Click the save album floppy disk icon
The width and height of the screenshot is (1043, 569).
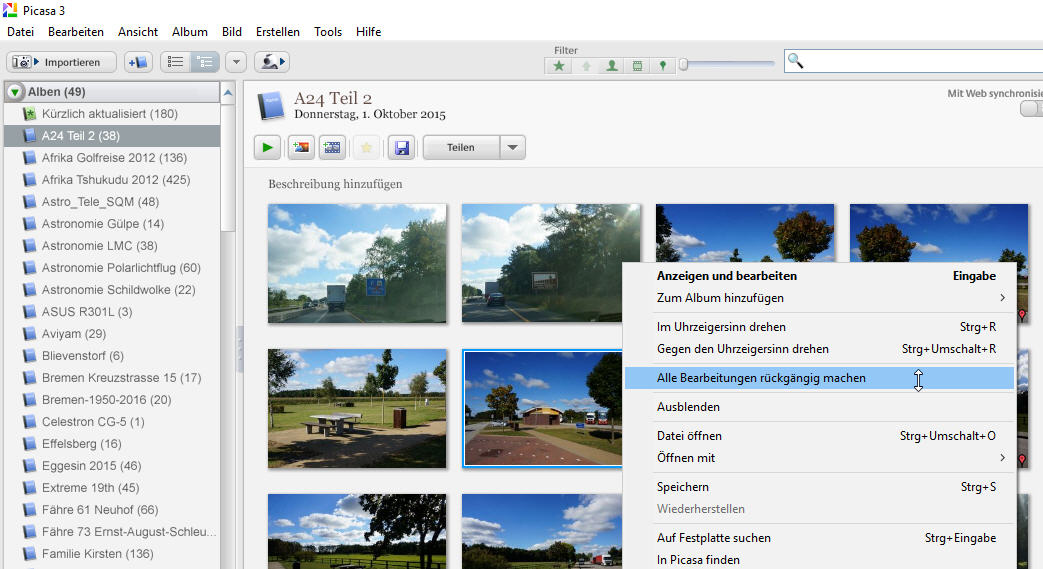pyautogui.click(x=401, y=148)
